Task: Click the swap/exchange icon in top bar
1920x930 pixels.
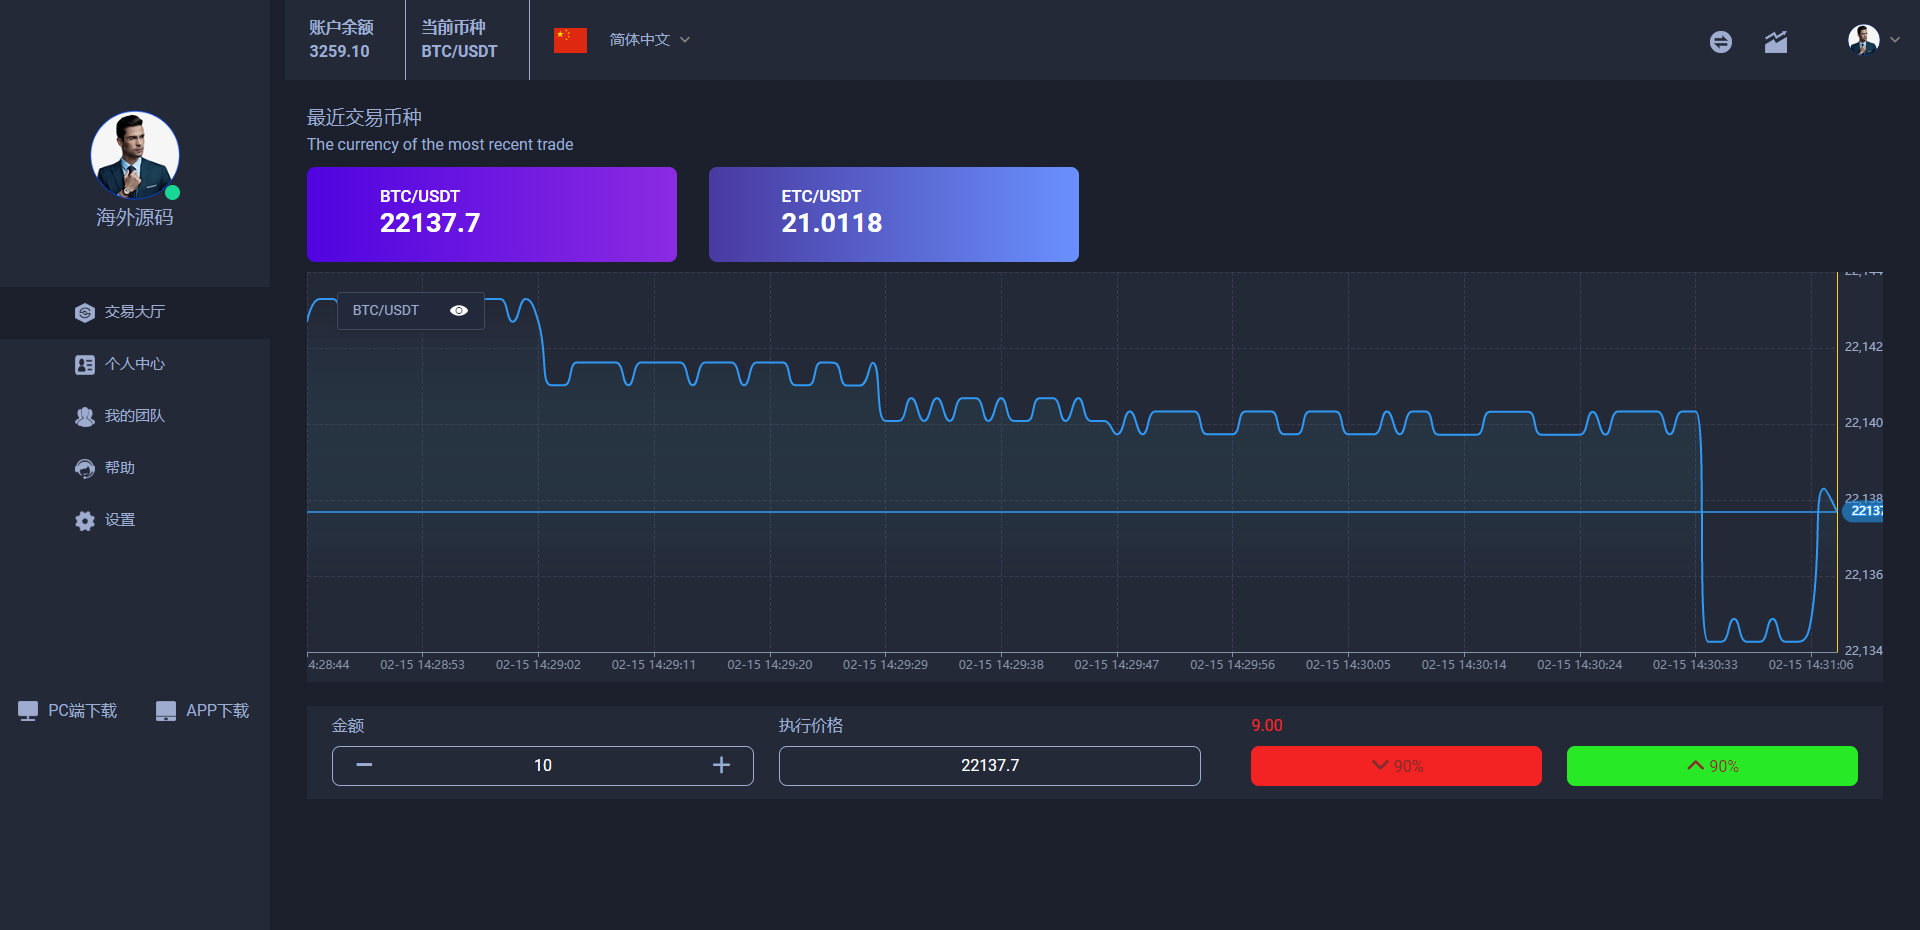Action: (1720, 41)
